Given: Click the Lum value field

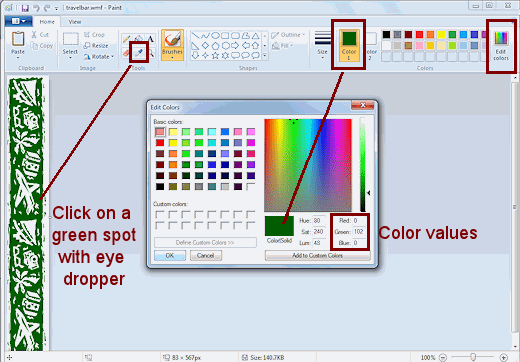Looking at the screenshot, I should 318,243.
